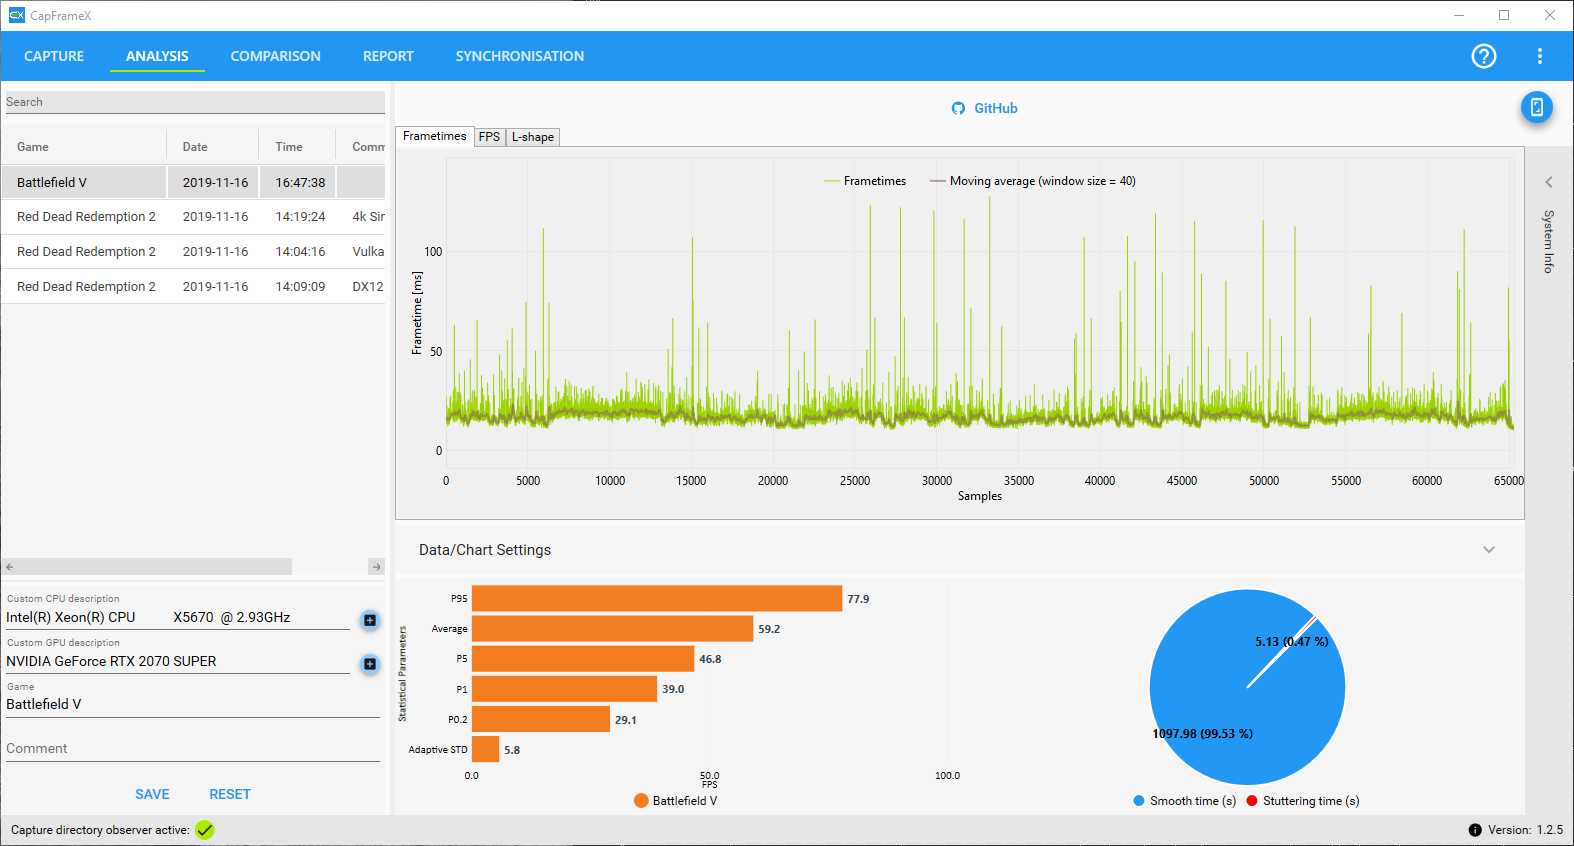This screenshot has width=1574, height=846.
Task: Toggle the Stuttering time legend entry
Action: [1303, 801]
